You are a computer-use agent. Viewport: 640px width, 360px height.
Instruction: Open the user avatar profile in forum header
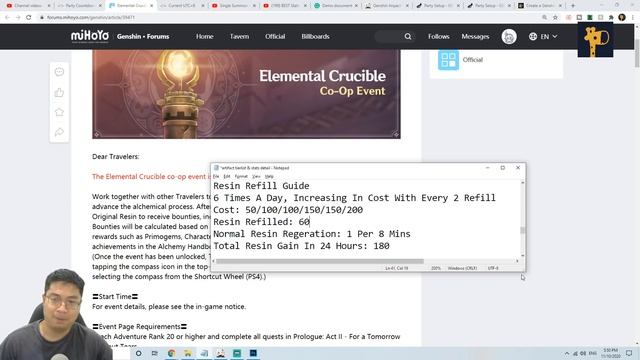pyautogui.click(x=509, y=36)
